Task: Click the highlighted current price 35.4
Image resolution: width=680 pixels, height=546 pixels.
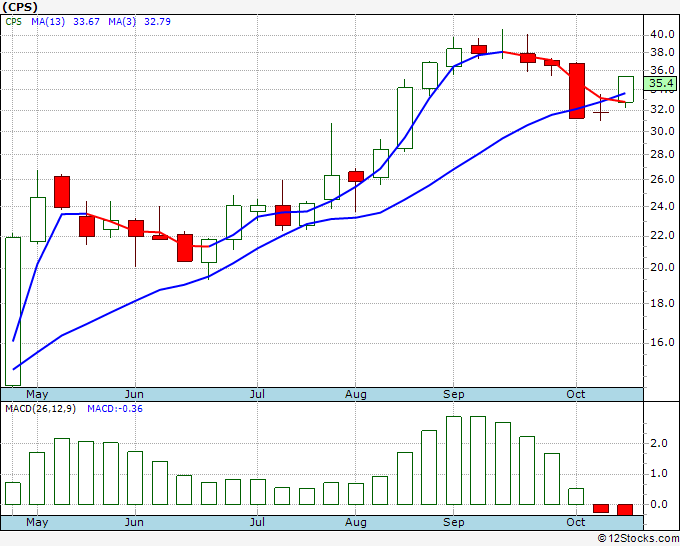Action: 660,83
